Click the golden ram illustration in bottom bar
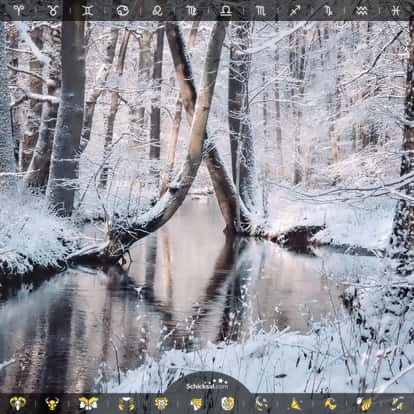414x414 pixels. 18,403
